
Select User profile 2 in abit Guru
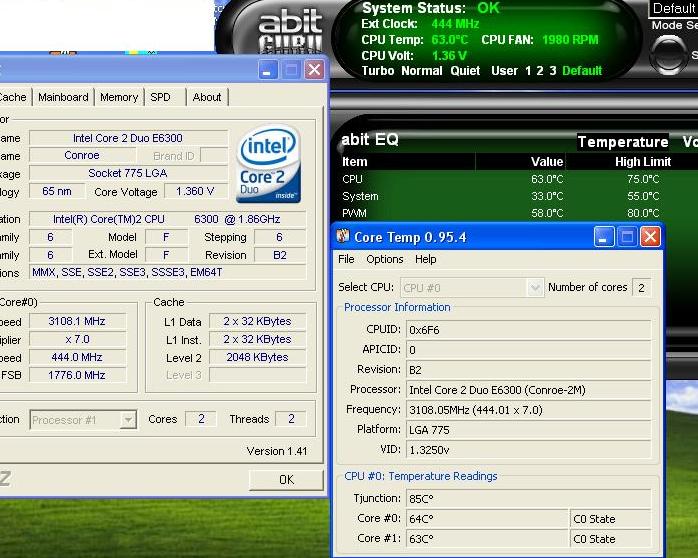pos(540,71)
